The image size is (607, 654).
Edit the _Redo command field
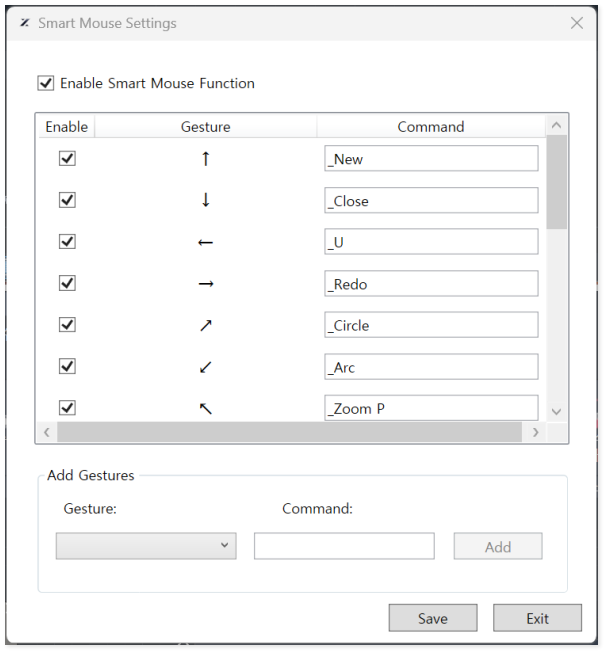[431, 283]
